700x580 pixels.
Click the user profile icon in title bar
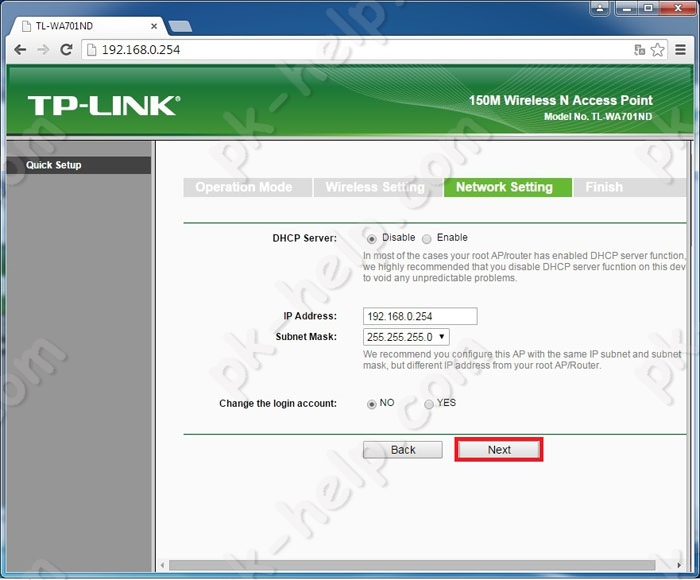pos(600,8)
